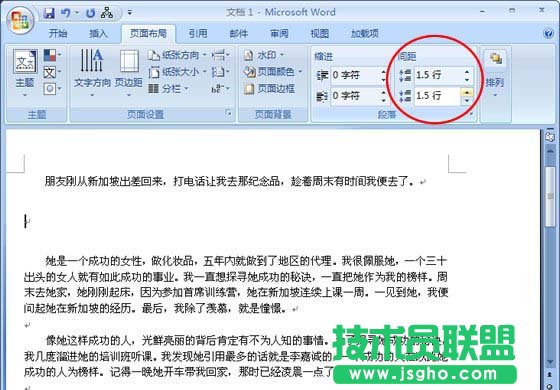Open Word help question mark icon
This screenshot has height=390, width=560.
[x=549, y=33]
